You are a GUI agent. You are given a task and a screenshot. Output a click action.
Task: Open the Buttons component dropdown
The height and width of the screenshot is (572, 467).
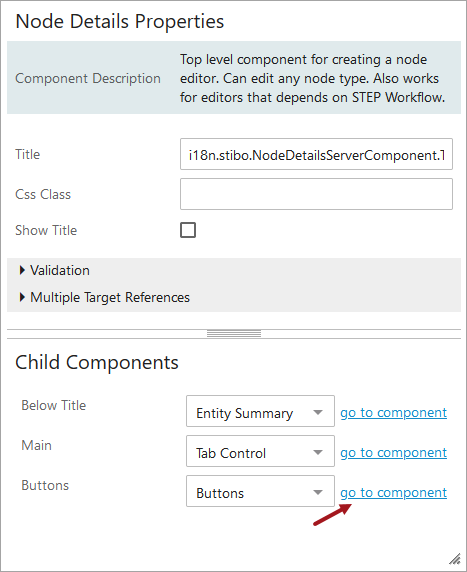point(260,491)
